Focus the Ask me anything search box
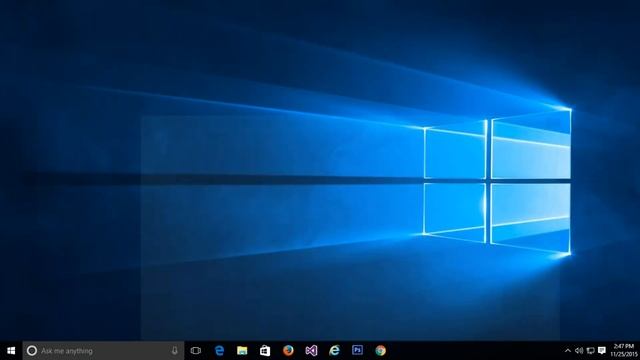 [103, 351]
